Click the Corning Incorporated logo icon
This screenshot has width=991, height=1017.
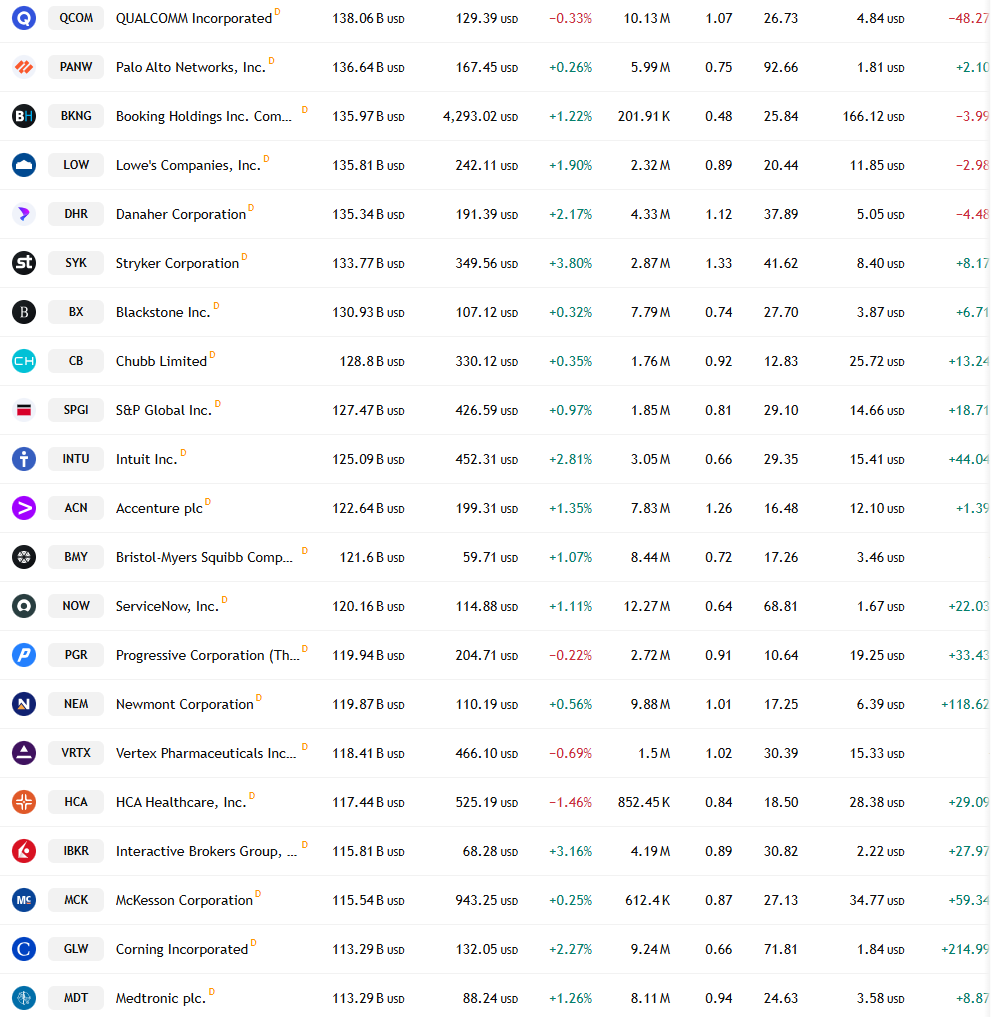click(24, 948)
